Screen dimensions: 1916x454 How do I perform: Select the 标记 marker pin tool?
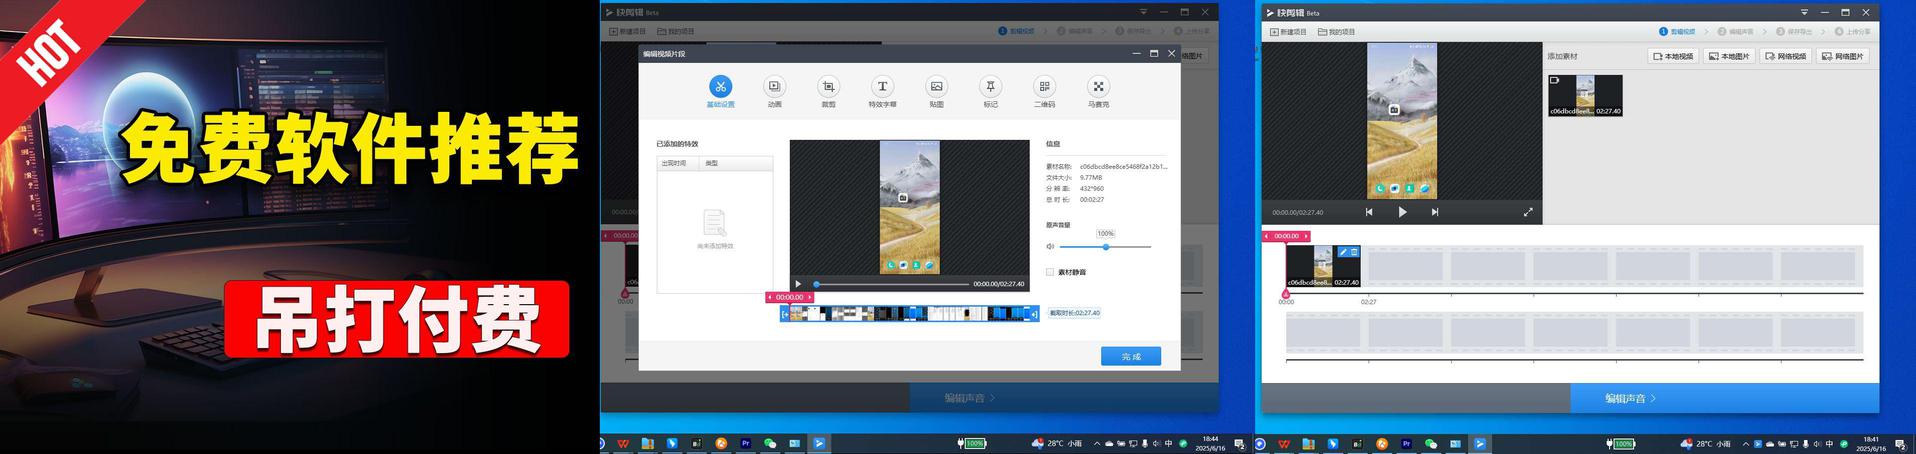point(990,87)
